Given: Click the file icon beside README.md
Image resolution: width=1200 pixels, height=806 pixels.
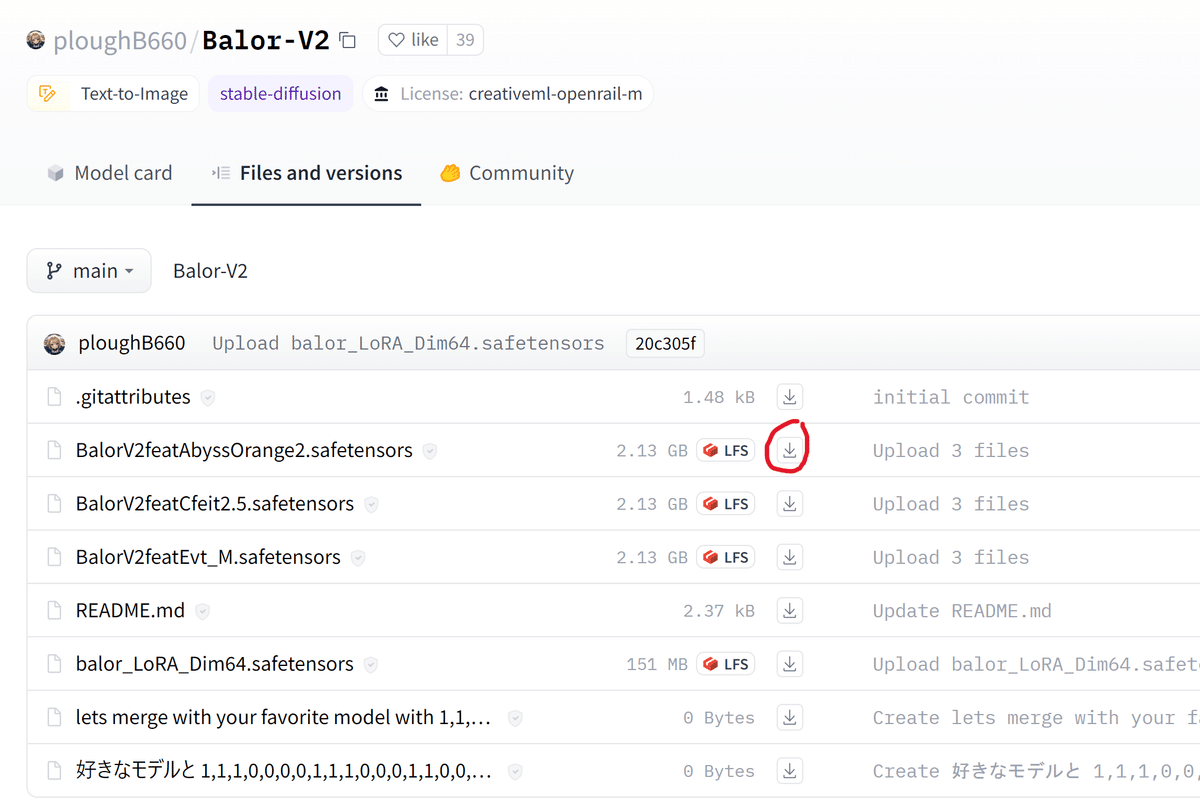Looking at the screenshot, I should coord(55,611).
